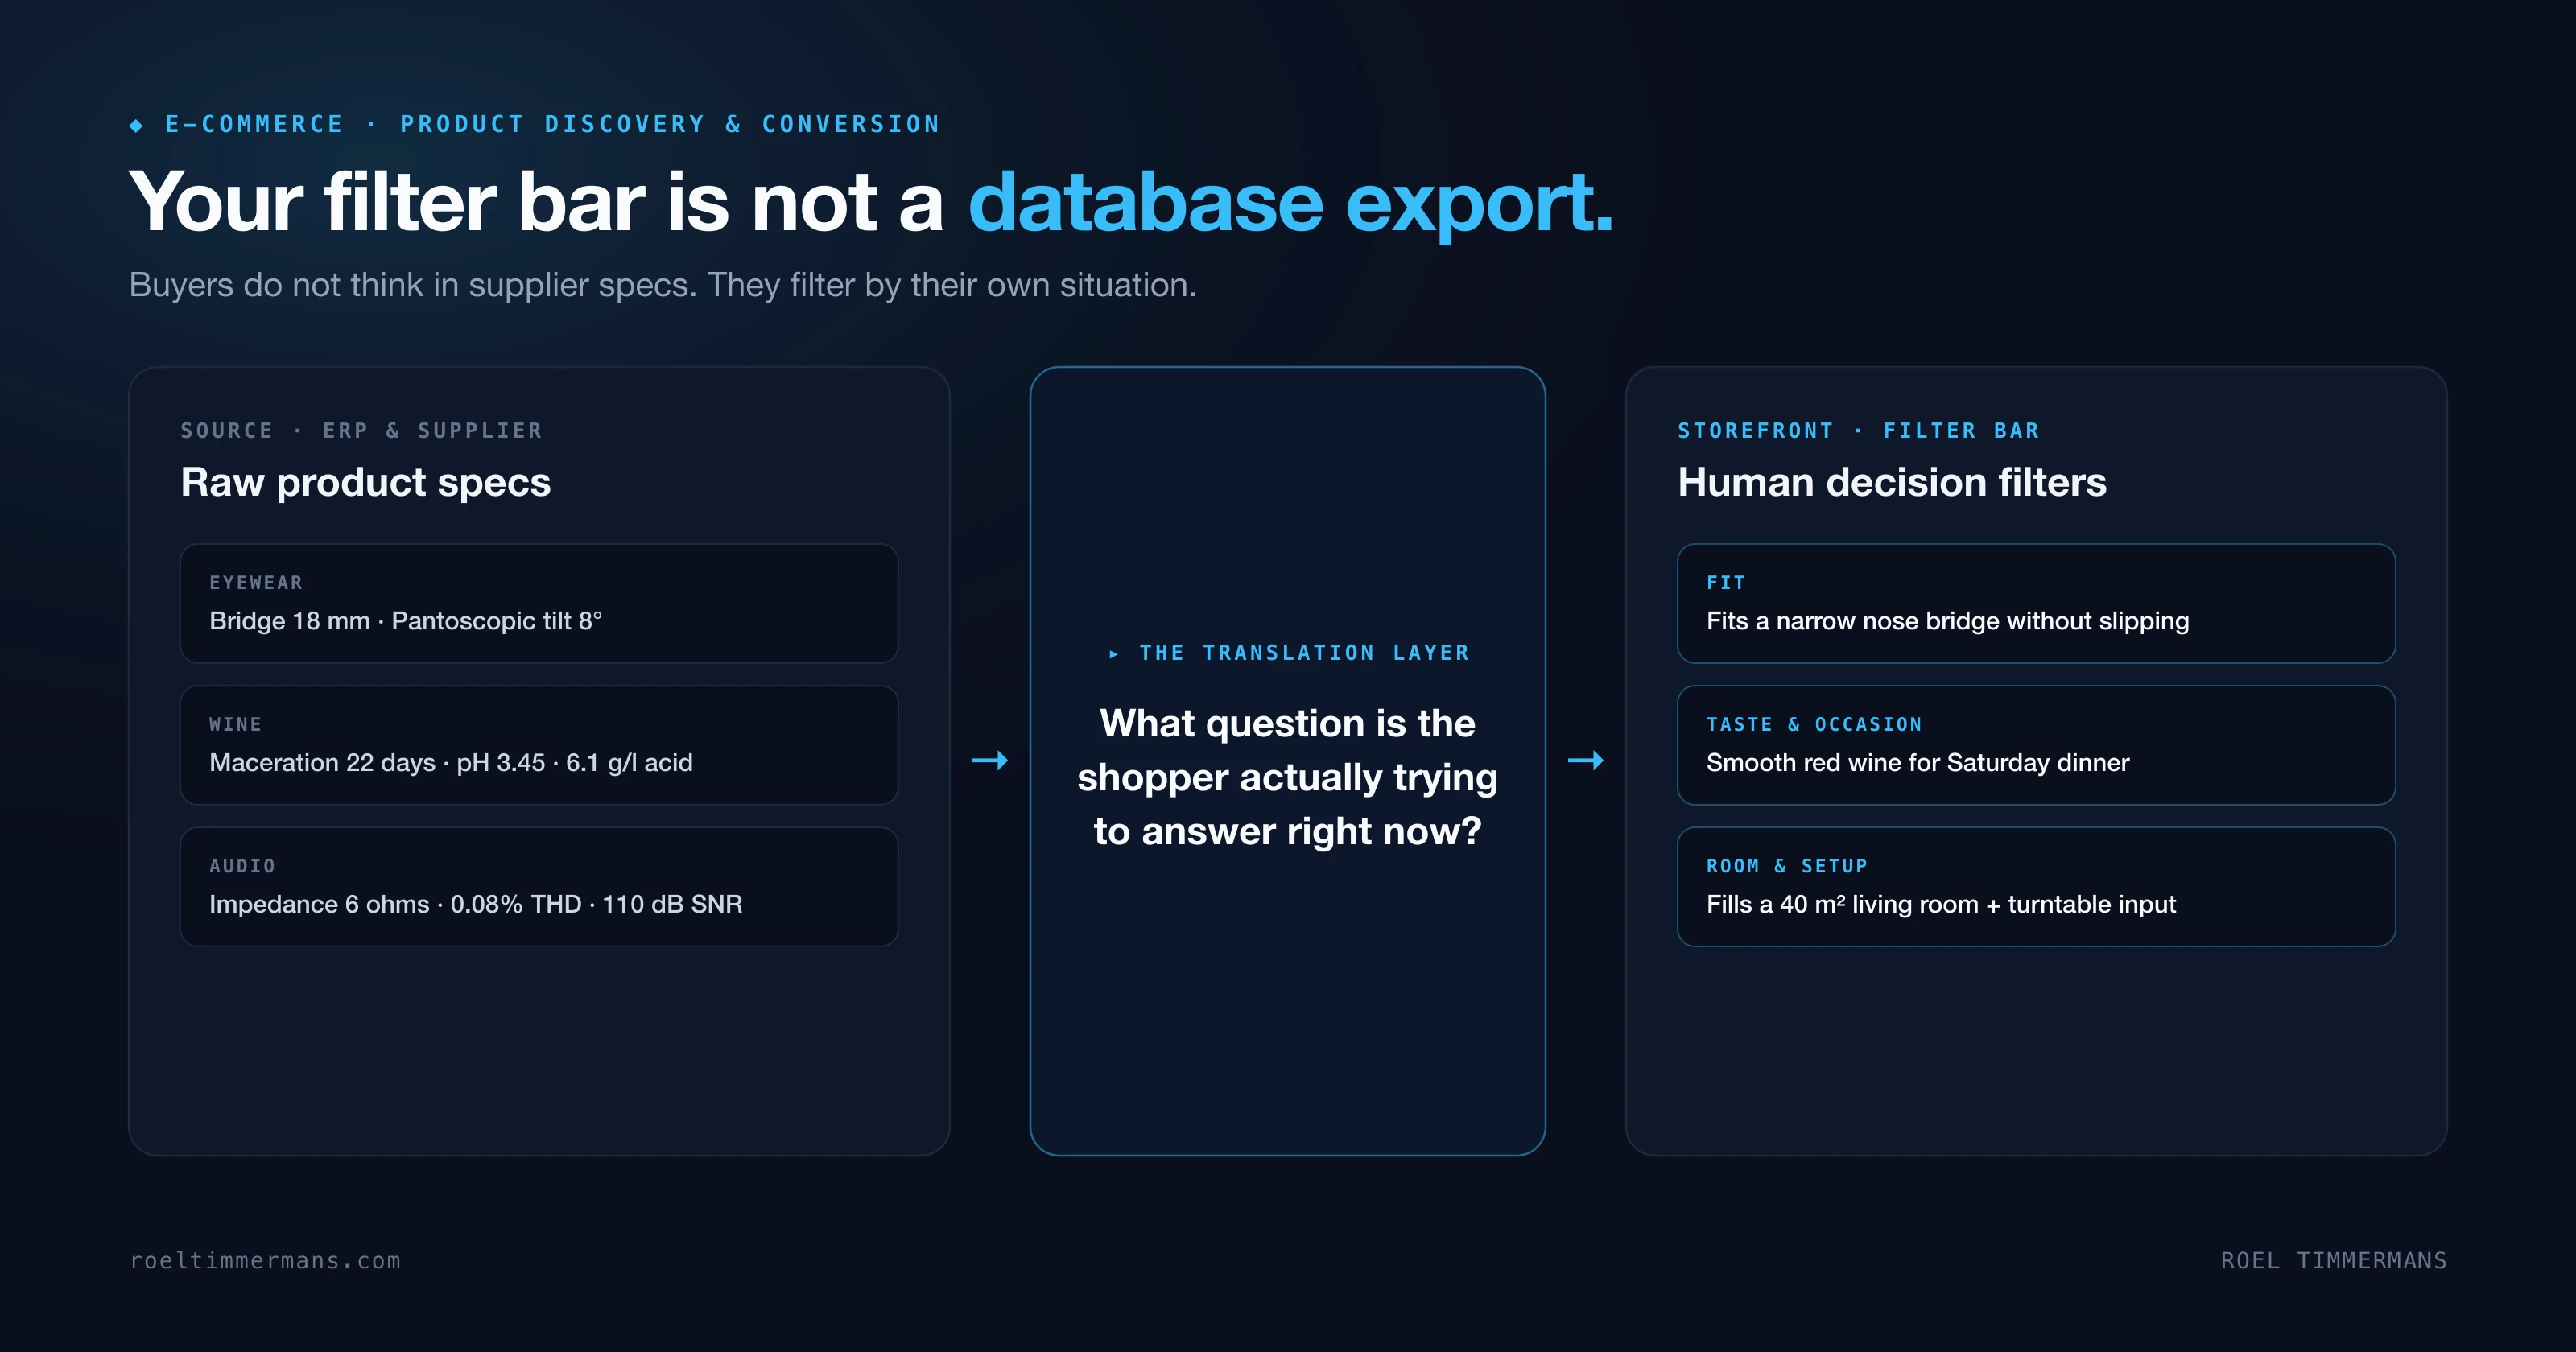Click 'PRODUCT DISCOVERY & CONVERSION' header text
The width and height of the screenshot is (2576, 1352).
670,124
